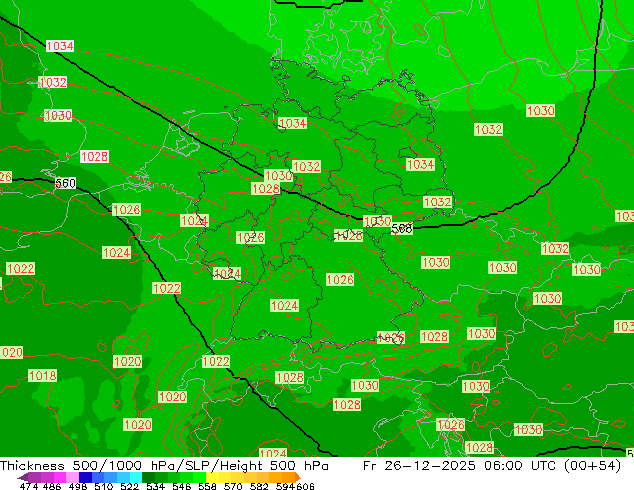Click the "570" legend value
Screen dimensions: 634x490
click(233, 486)
